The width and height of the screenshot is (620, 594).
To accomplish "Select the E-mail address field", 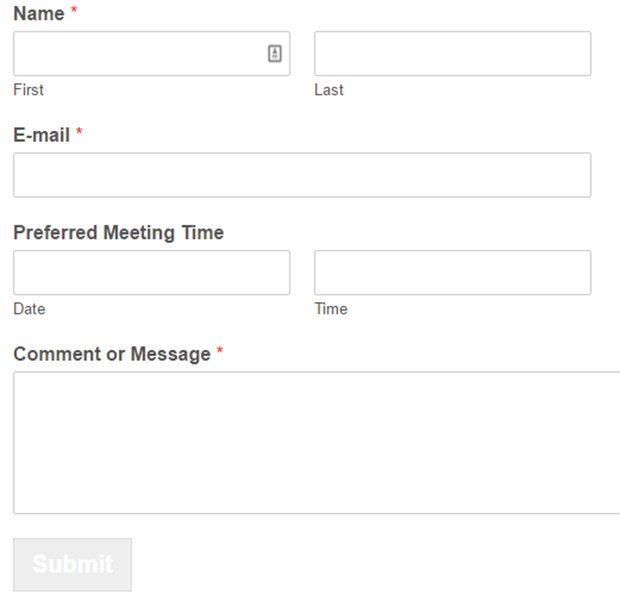I will coord(302,175).
